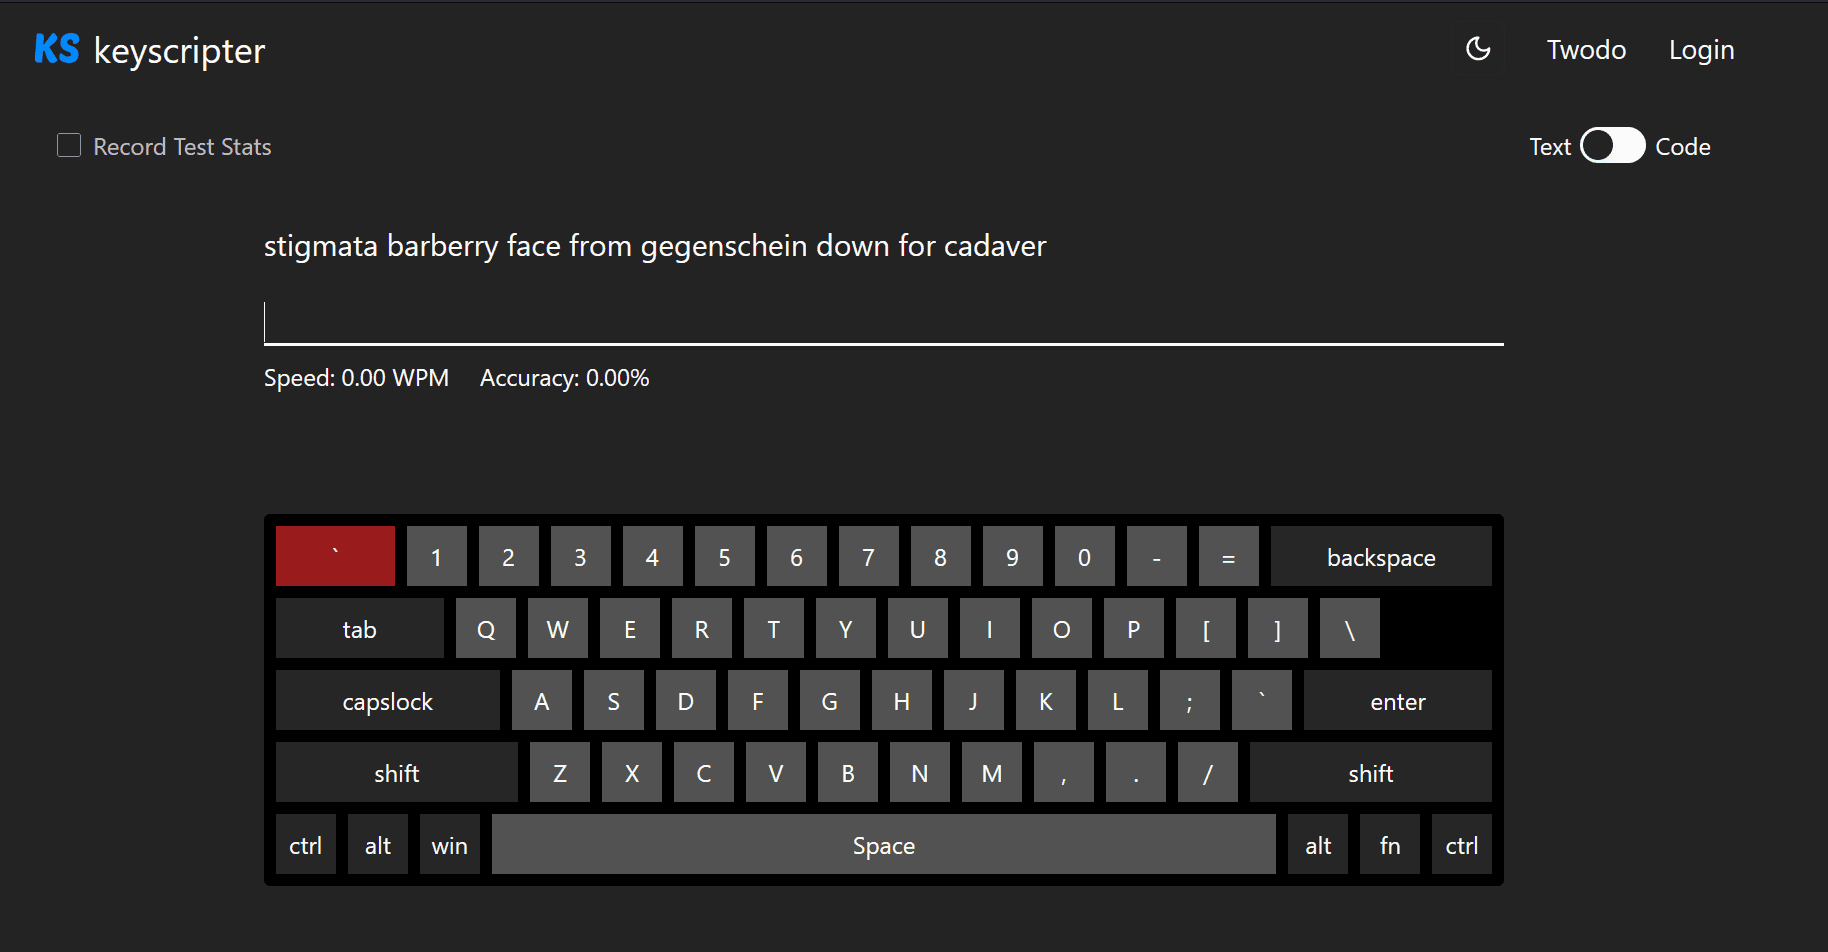Click the semicolon key

coord(1189,701)
